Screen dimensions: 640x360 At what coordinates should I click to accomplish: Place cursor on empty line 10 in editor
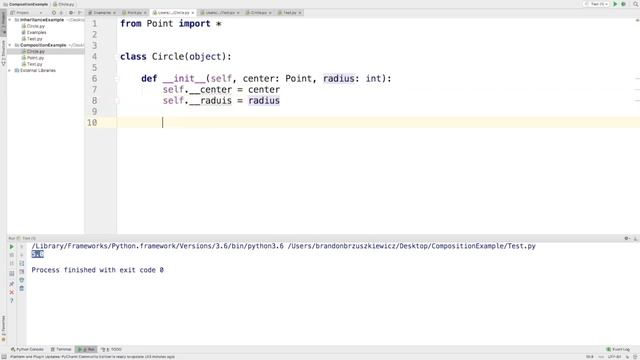pyautogui.click(x=378, y=122)
